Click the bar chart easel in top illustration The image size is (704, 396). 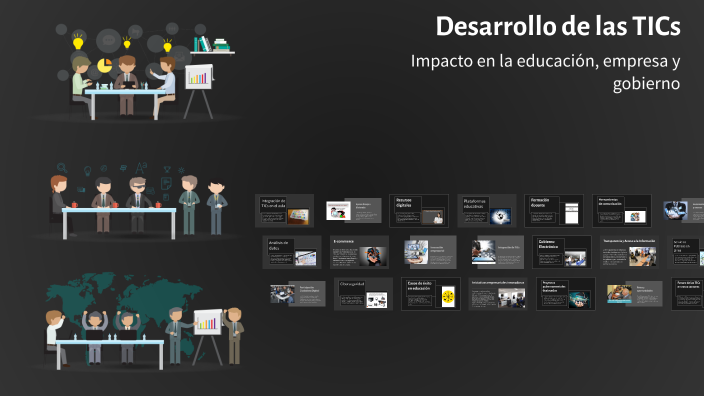(x=198, y=91)
